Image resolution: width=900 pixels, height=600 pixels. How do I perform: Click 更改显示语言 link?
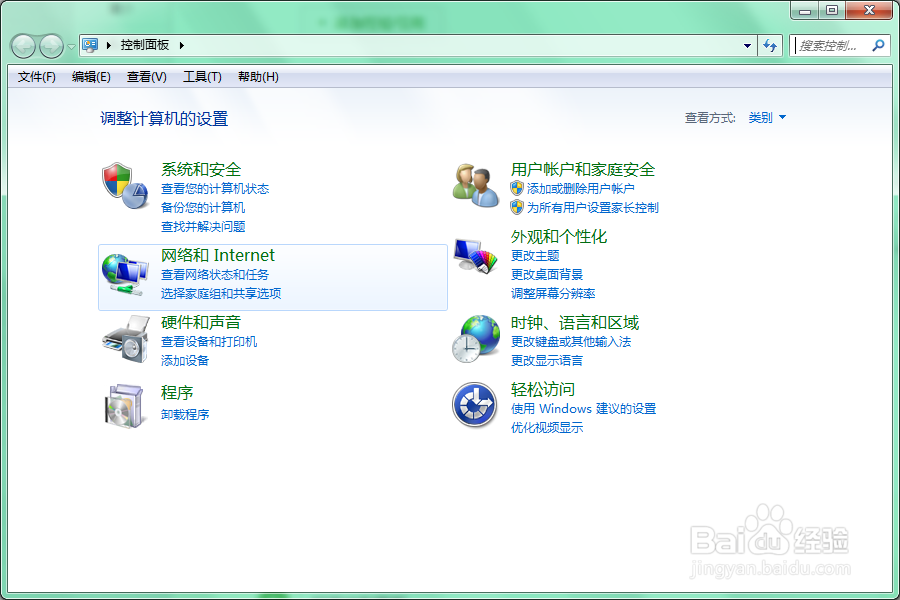[x=547, y=361]
